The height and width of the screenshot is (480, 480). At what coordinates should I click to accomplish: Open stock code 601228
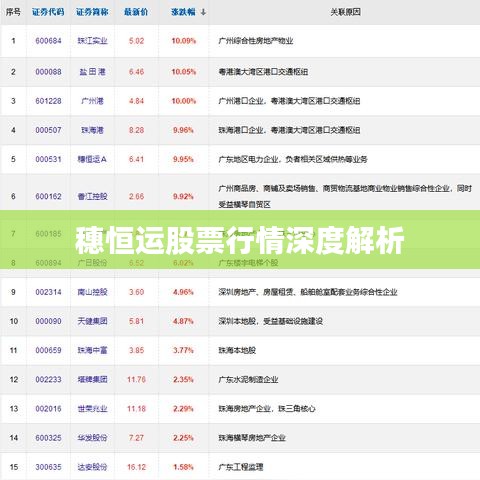point(48,101)
